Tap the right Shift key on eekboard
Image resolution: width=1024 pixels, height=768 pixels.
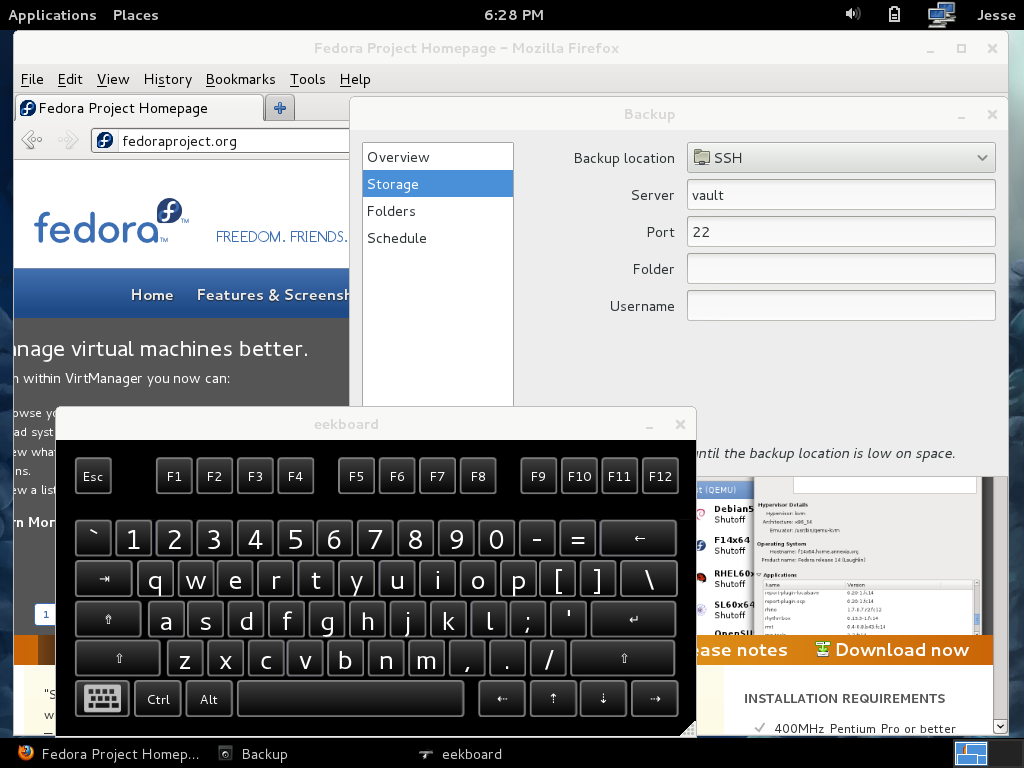(623, 658)
